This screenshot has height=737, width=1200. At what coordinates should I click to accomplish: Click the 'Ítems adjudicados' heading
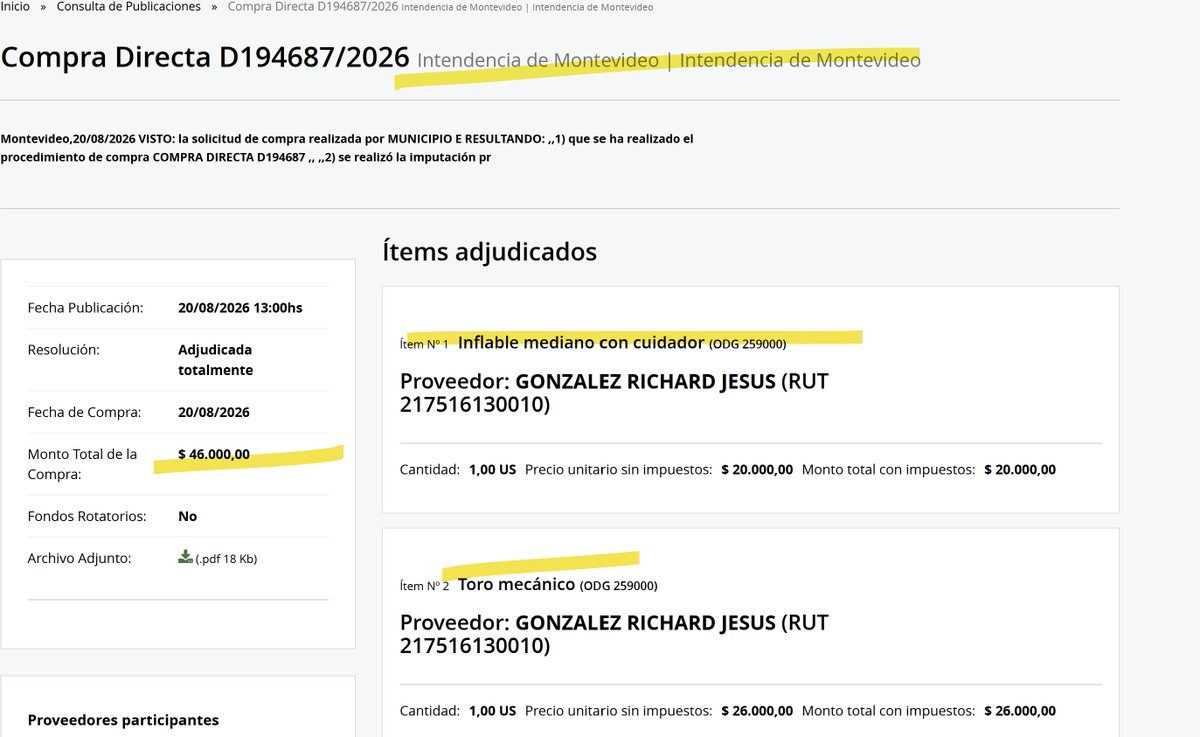pyautogui.click(x=490, y=251)
